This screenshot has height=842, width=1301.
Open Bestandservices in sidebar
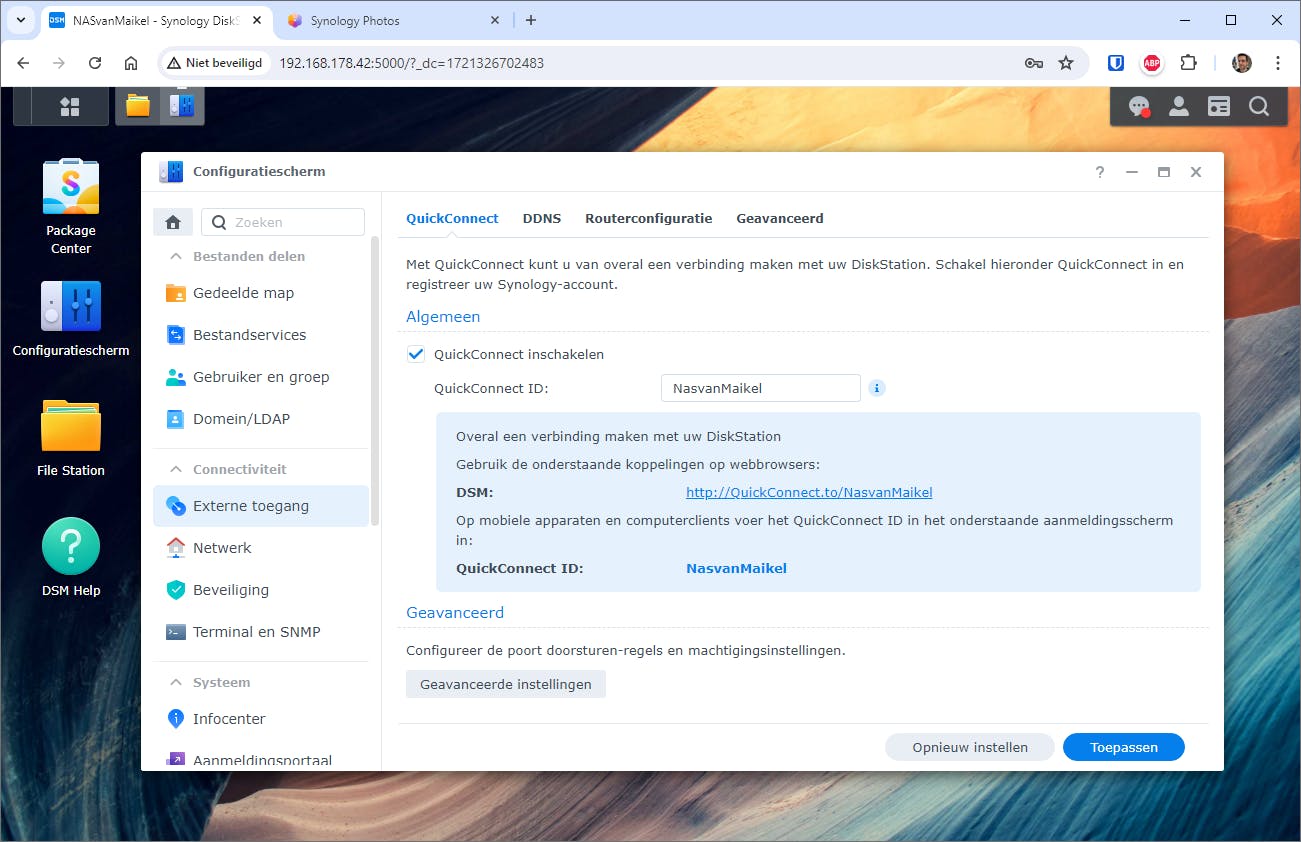click(x=261, y=335)
